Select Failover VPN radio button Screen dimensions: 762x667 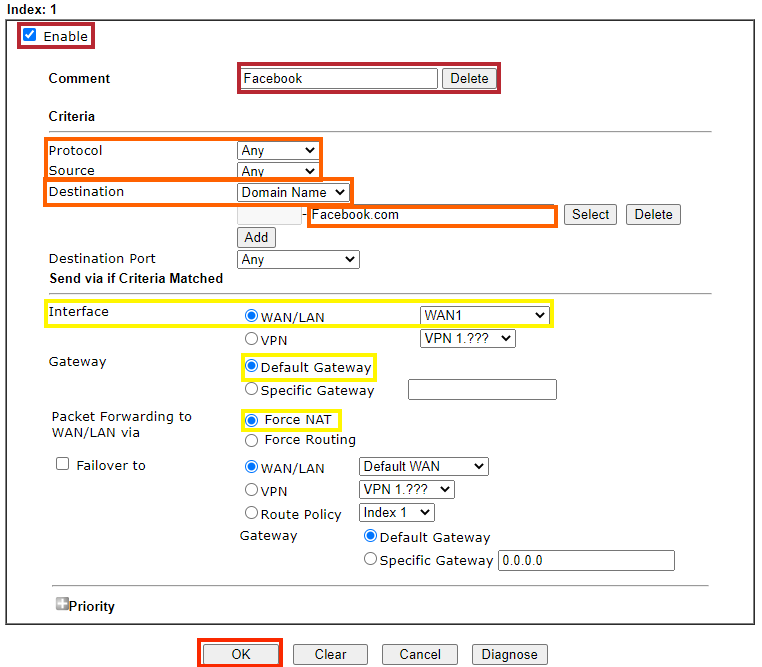[251, 490]
